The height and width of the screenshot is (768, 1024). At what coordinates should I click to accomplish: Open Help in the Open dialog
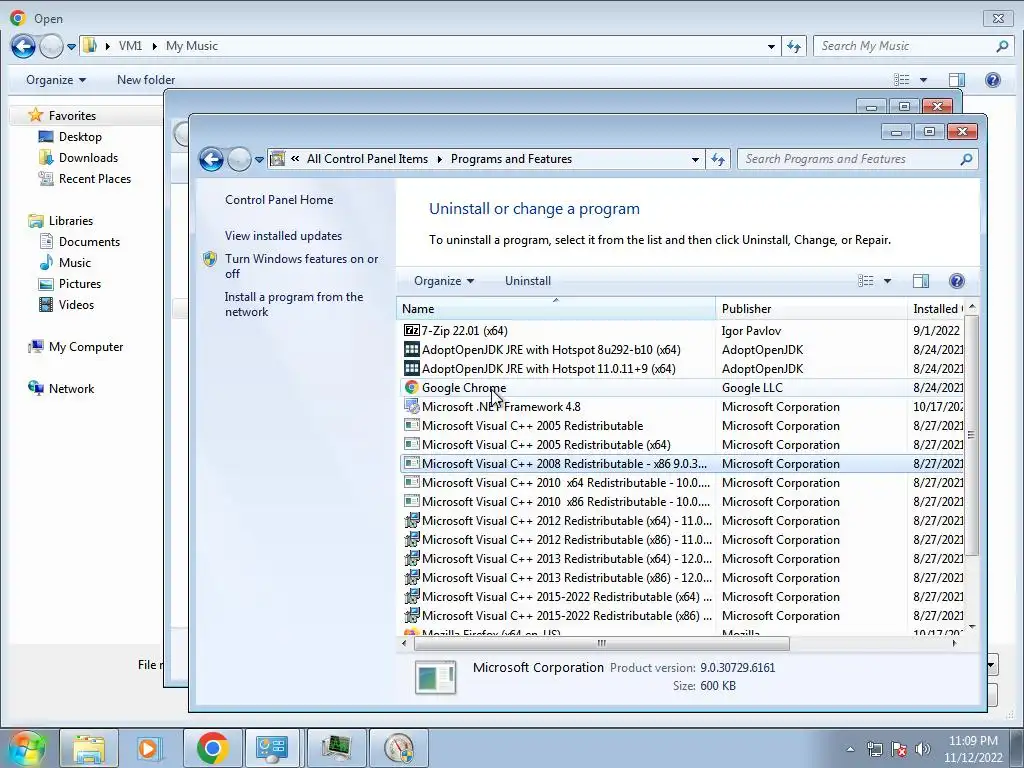(993, 80)
